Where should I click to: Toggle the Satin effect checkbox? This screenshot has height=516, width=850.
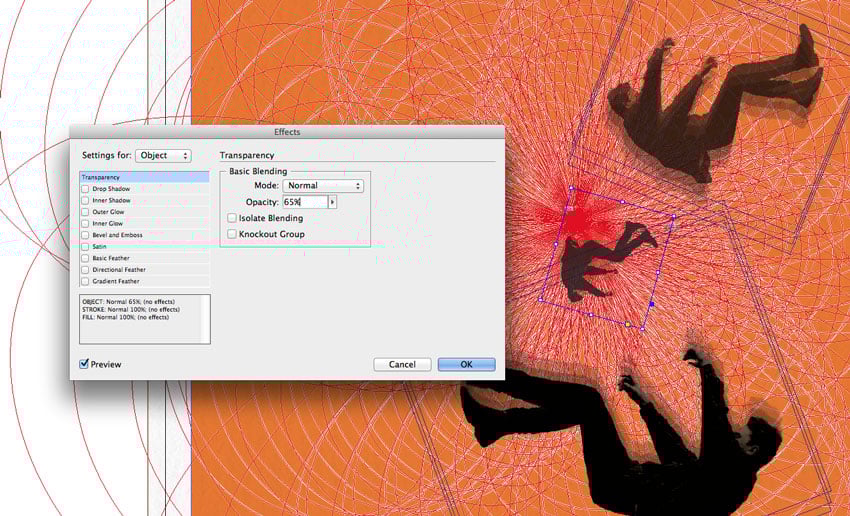(85, 247)
